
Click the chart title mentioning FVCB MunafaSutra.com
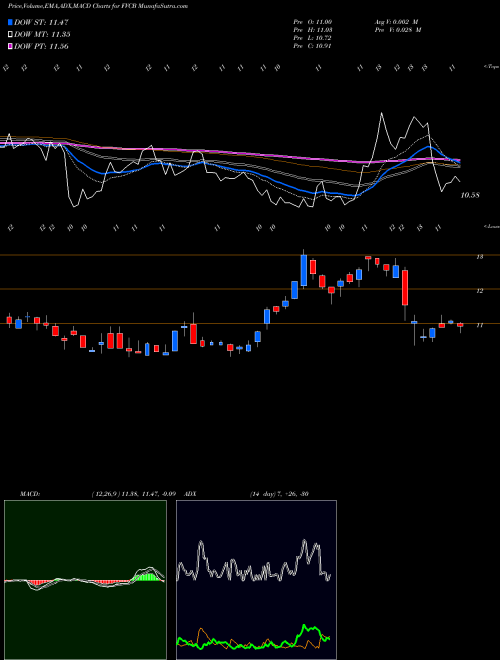click(x=98, y=6)
